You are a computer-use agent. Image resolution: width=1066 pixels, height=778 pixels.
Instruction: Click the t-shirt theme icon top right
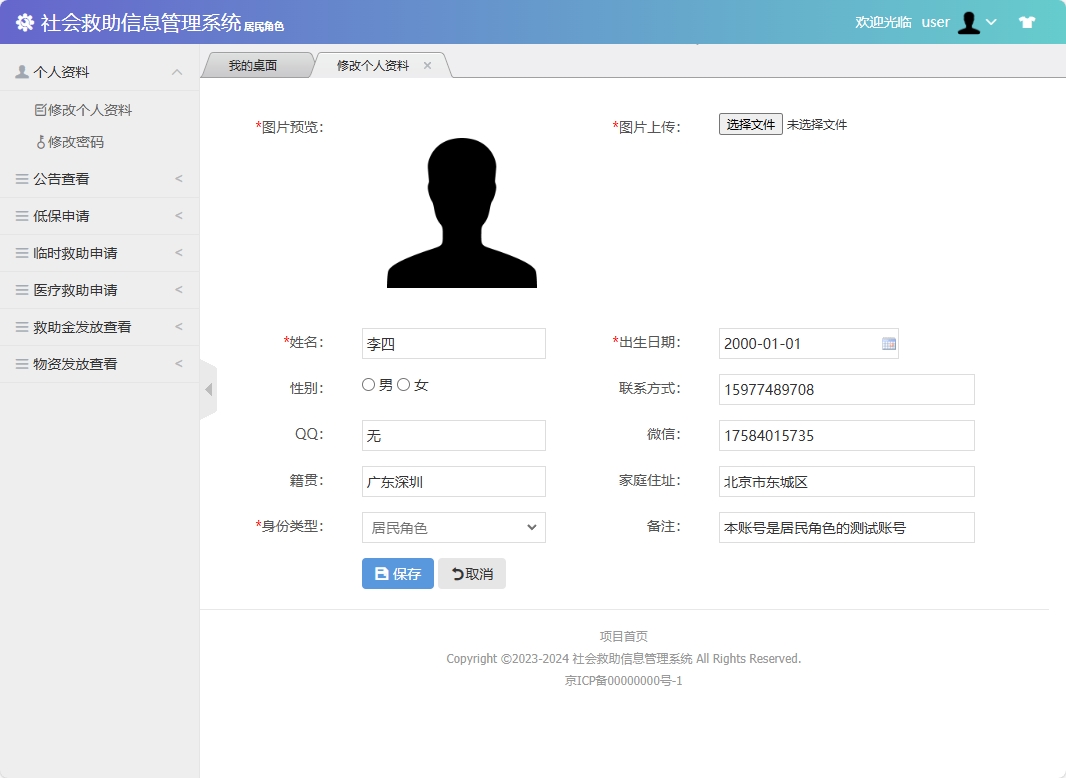click(1027, 21)
